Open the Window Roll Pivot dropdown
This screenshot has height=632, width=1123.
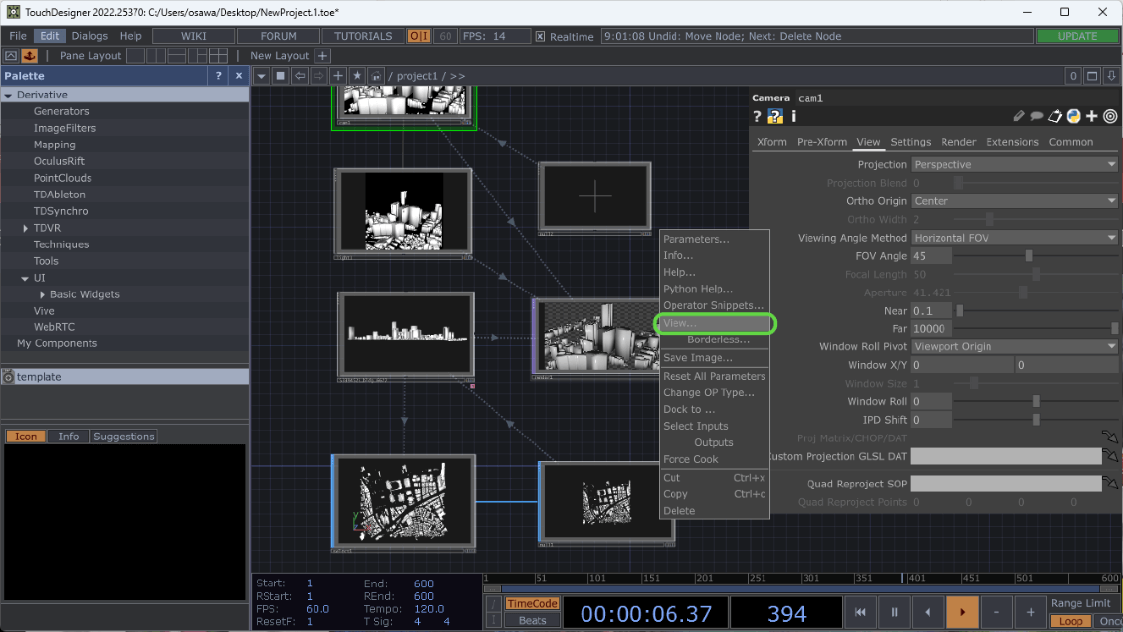pos(1014,346)
